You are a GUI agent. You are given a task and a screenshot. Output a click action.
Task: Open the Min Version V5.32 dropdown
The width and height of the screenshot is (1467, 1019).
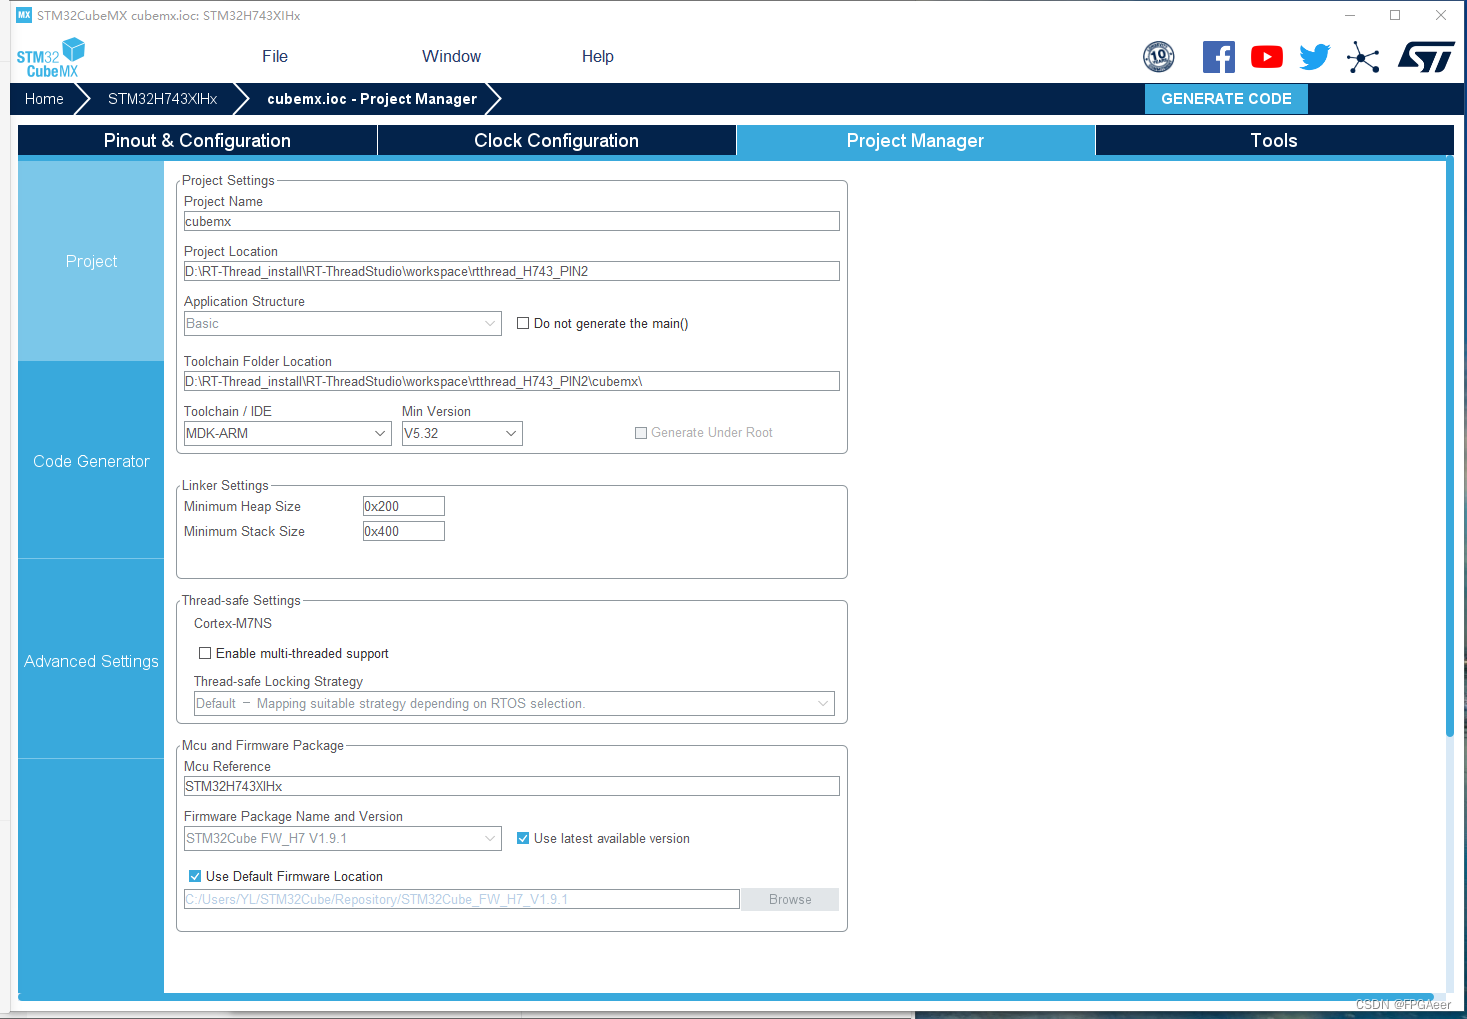pos(462,433)
